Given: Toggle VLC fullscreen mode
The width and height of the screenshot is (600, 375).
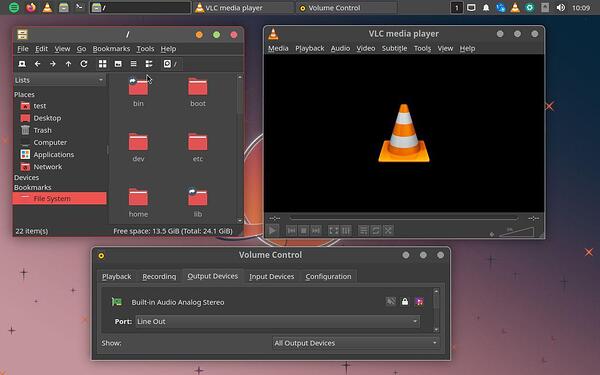Looking at the screenshot, I should click(x=333, y=230).
